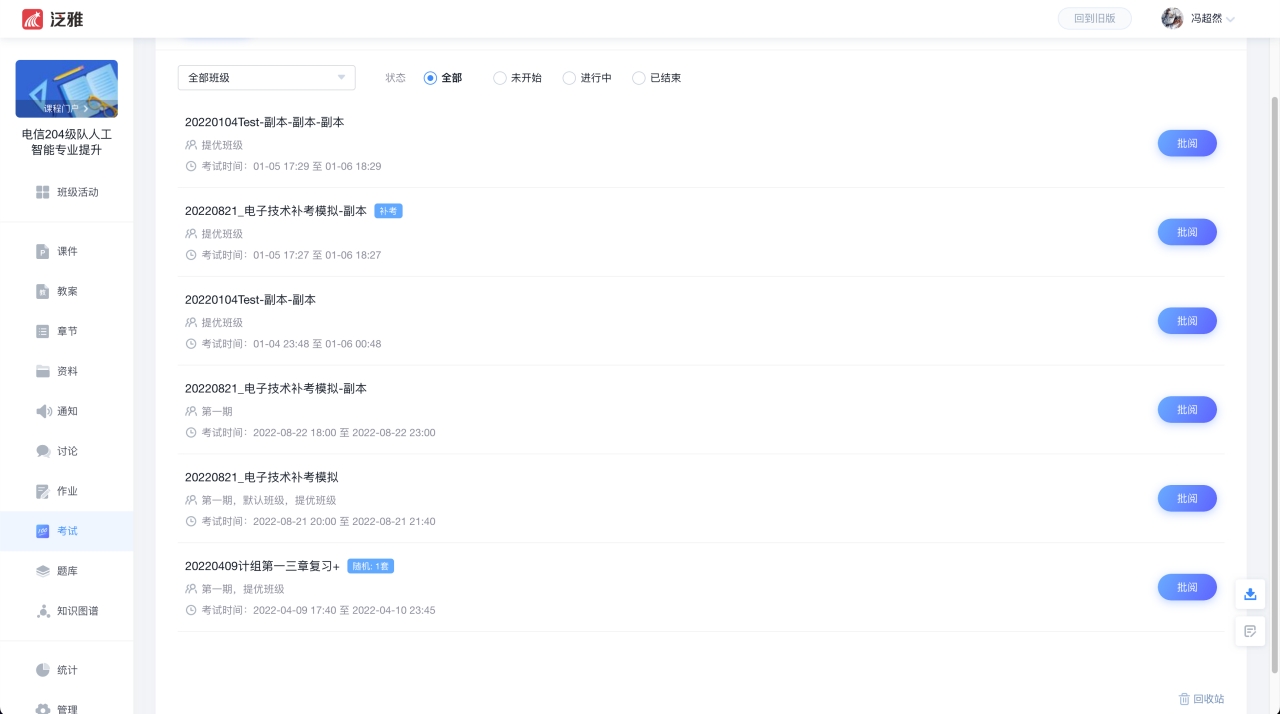
Task: Click 批阅 for 20220104Test-副本-副本-副本
Action: coord(1187,143)
